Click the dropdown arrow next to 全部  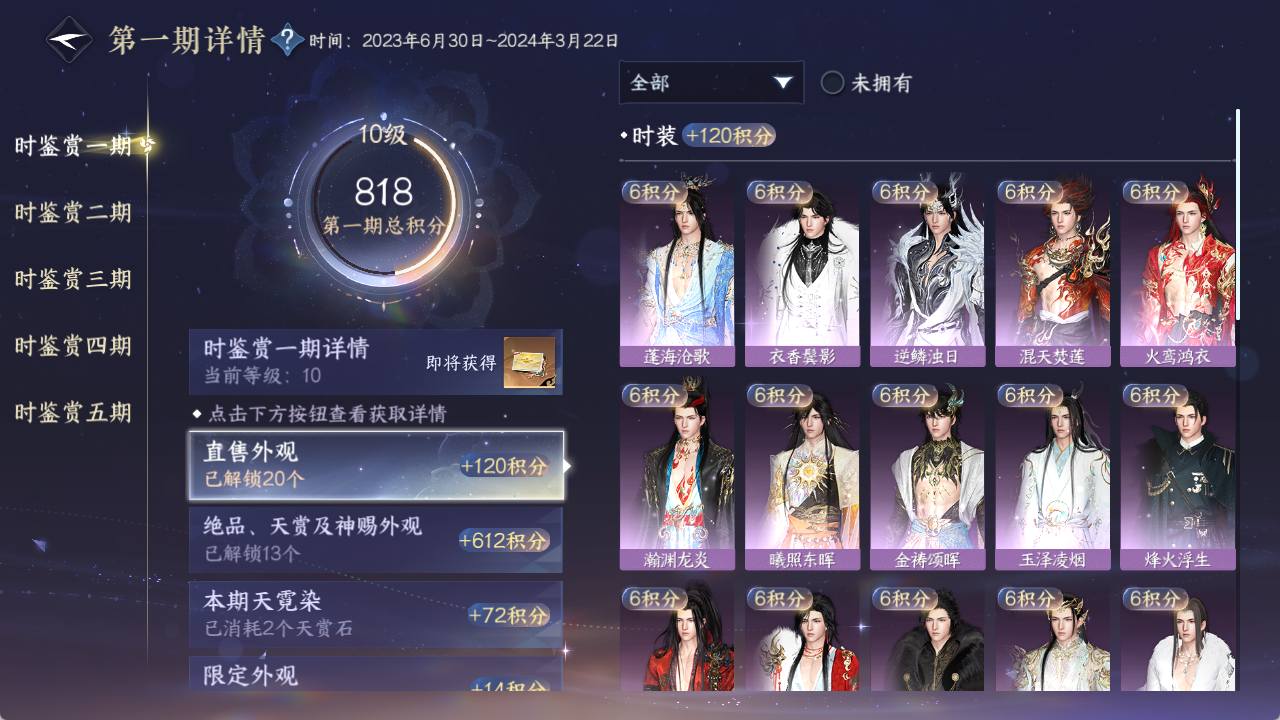pos(783,82)
